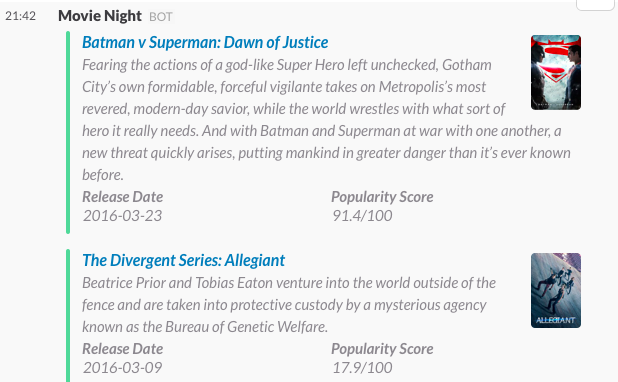Click the 21:42 message timestamp
618x382 pixels.
[20, 16]
